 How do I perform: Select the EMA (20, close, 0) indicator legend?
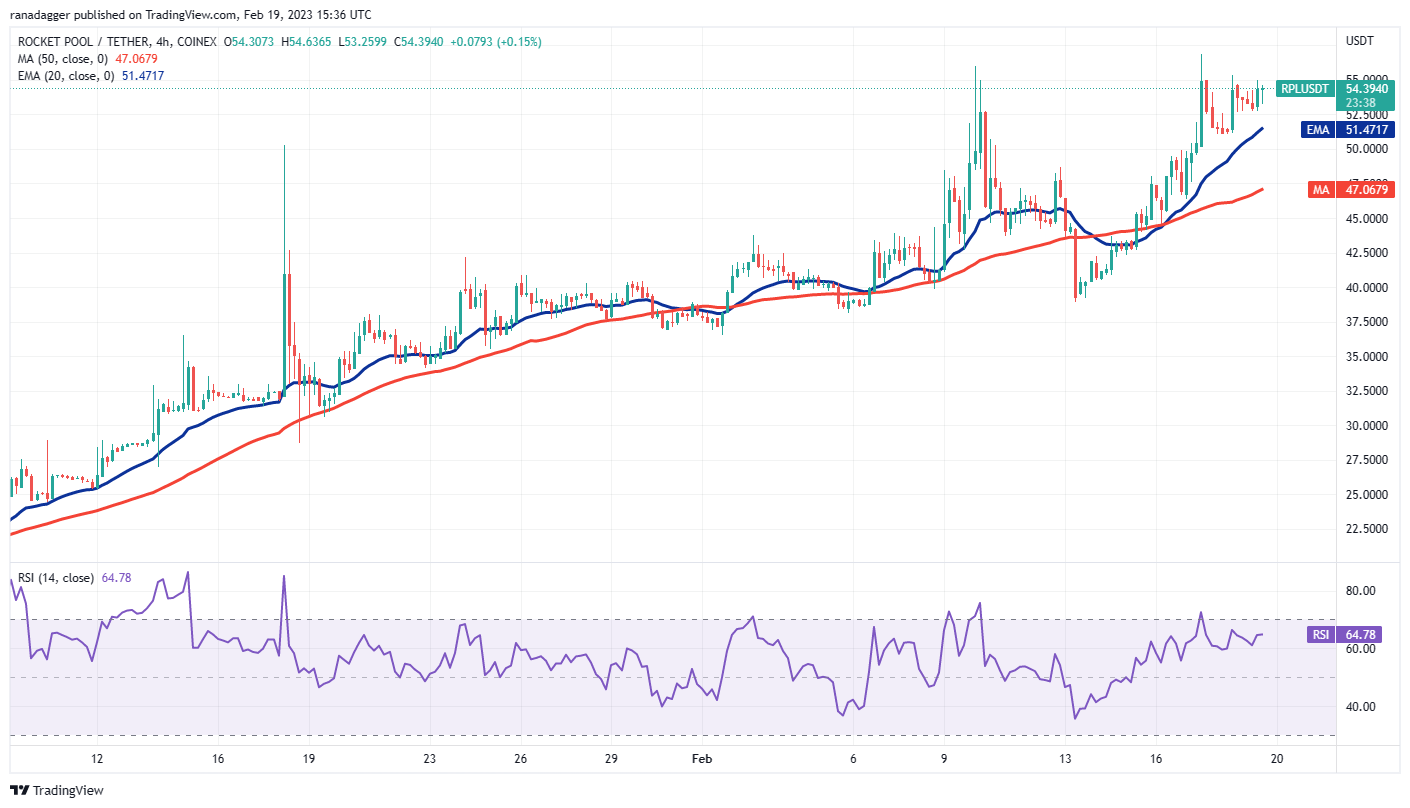click(x=88, y=76)
